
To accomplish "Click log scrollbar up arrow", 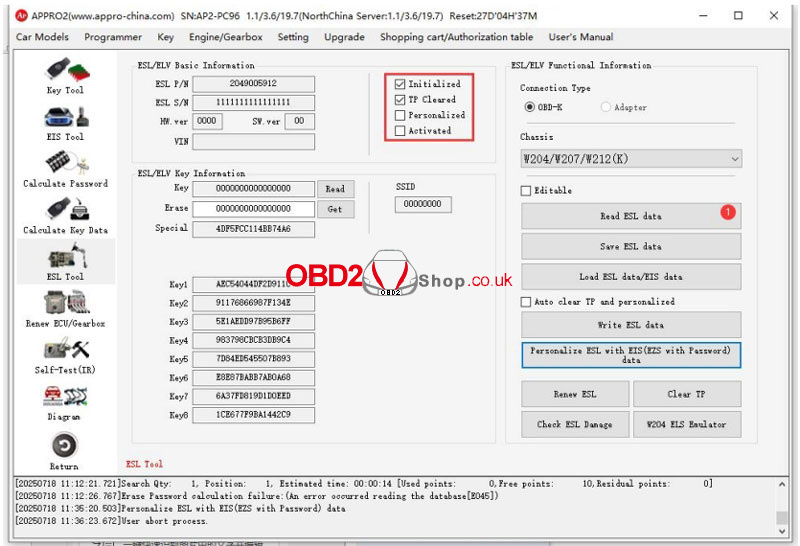I will [782, 484].
